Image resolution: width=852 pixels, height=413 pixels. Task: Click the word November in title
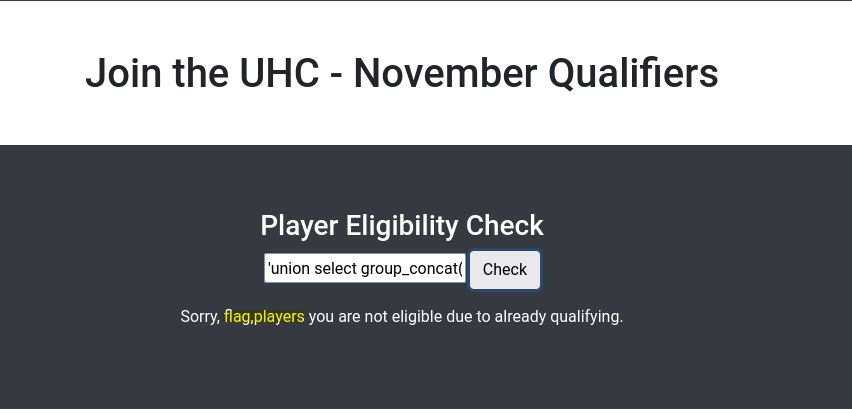click(x=445, y=73)
